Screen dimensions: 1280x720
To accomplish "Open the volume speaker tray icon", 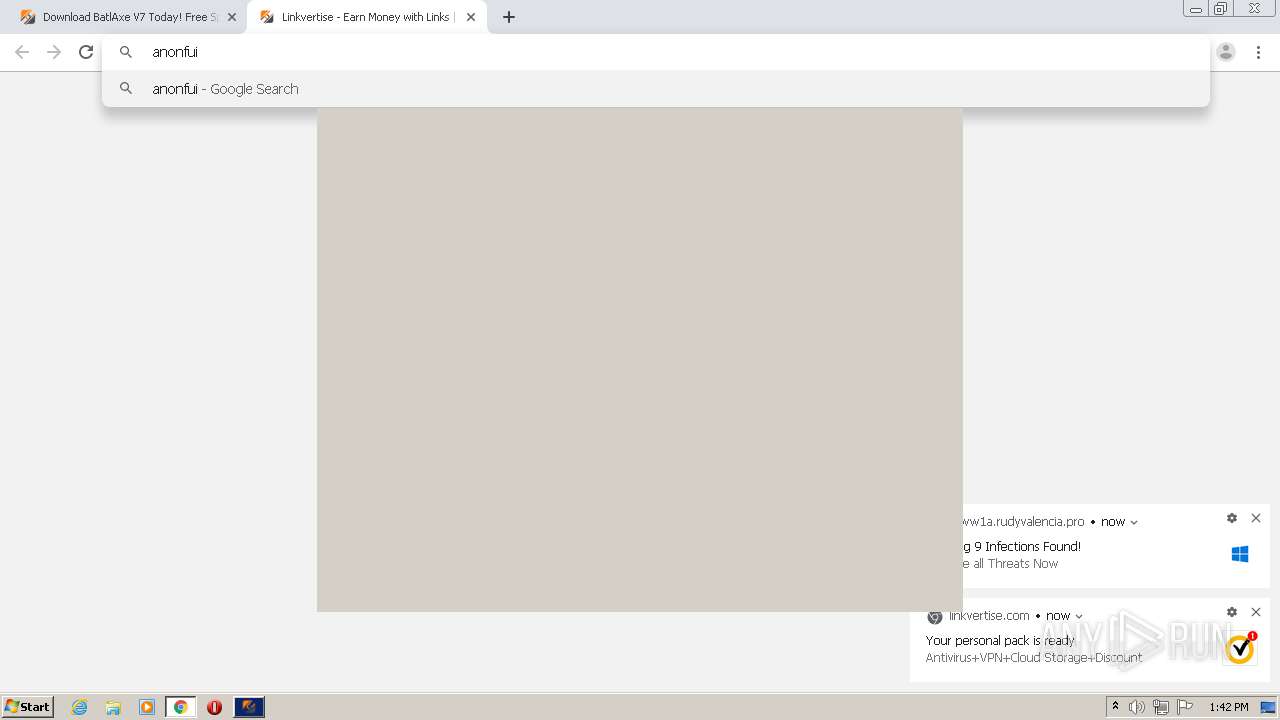I will pos(1137,707).
